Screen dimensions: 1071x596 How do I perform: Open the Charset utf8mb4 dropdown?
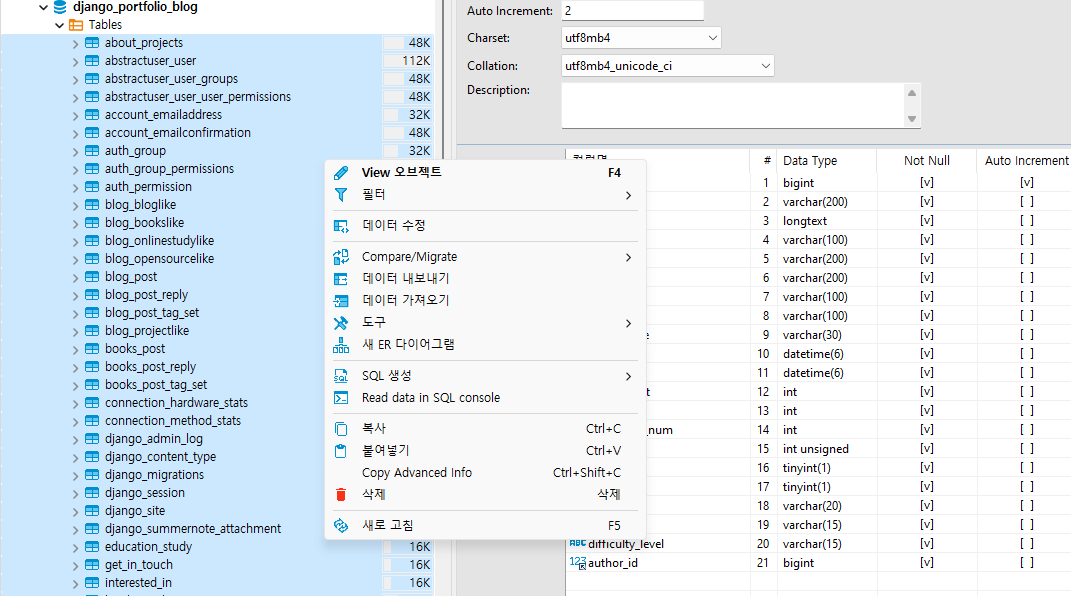pos(712,38)
